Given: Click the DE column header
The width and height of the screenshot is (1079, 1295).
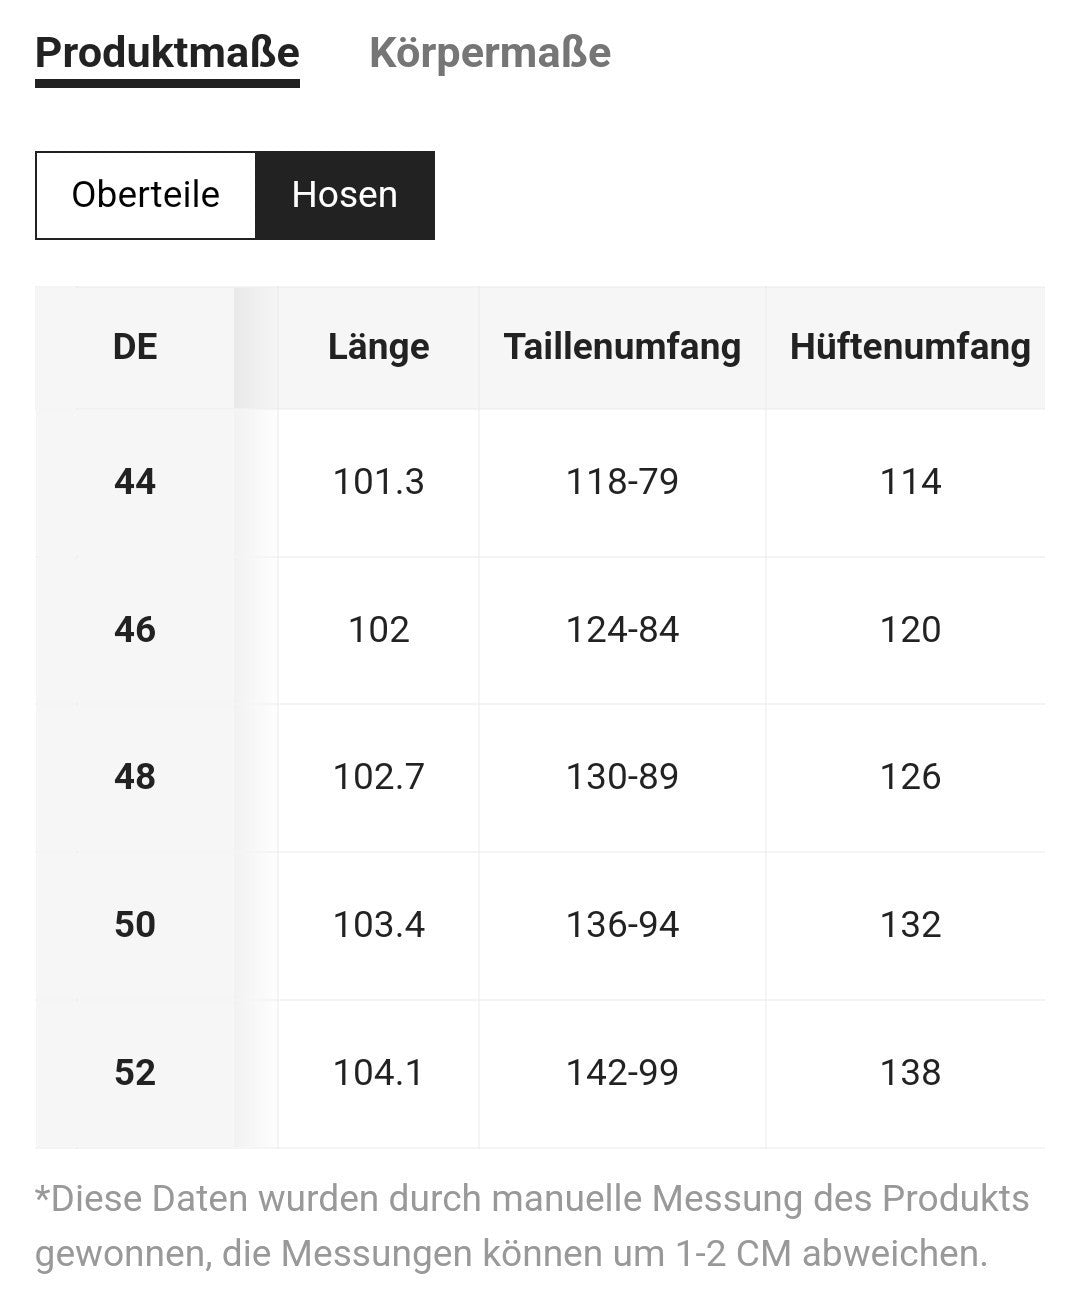Looking at the screenshot, I should [x=135, y=347].
